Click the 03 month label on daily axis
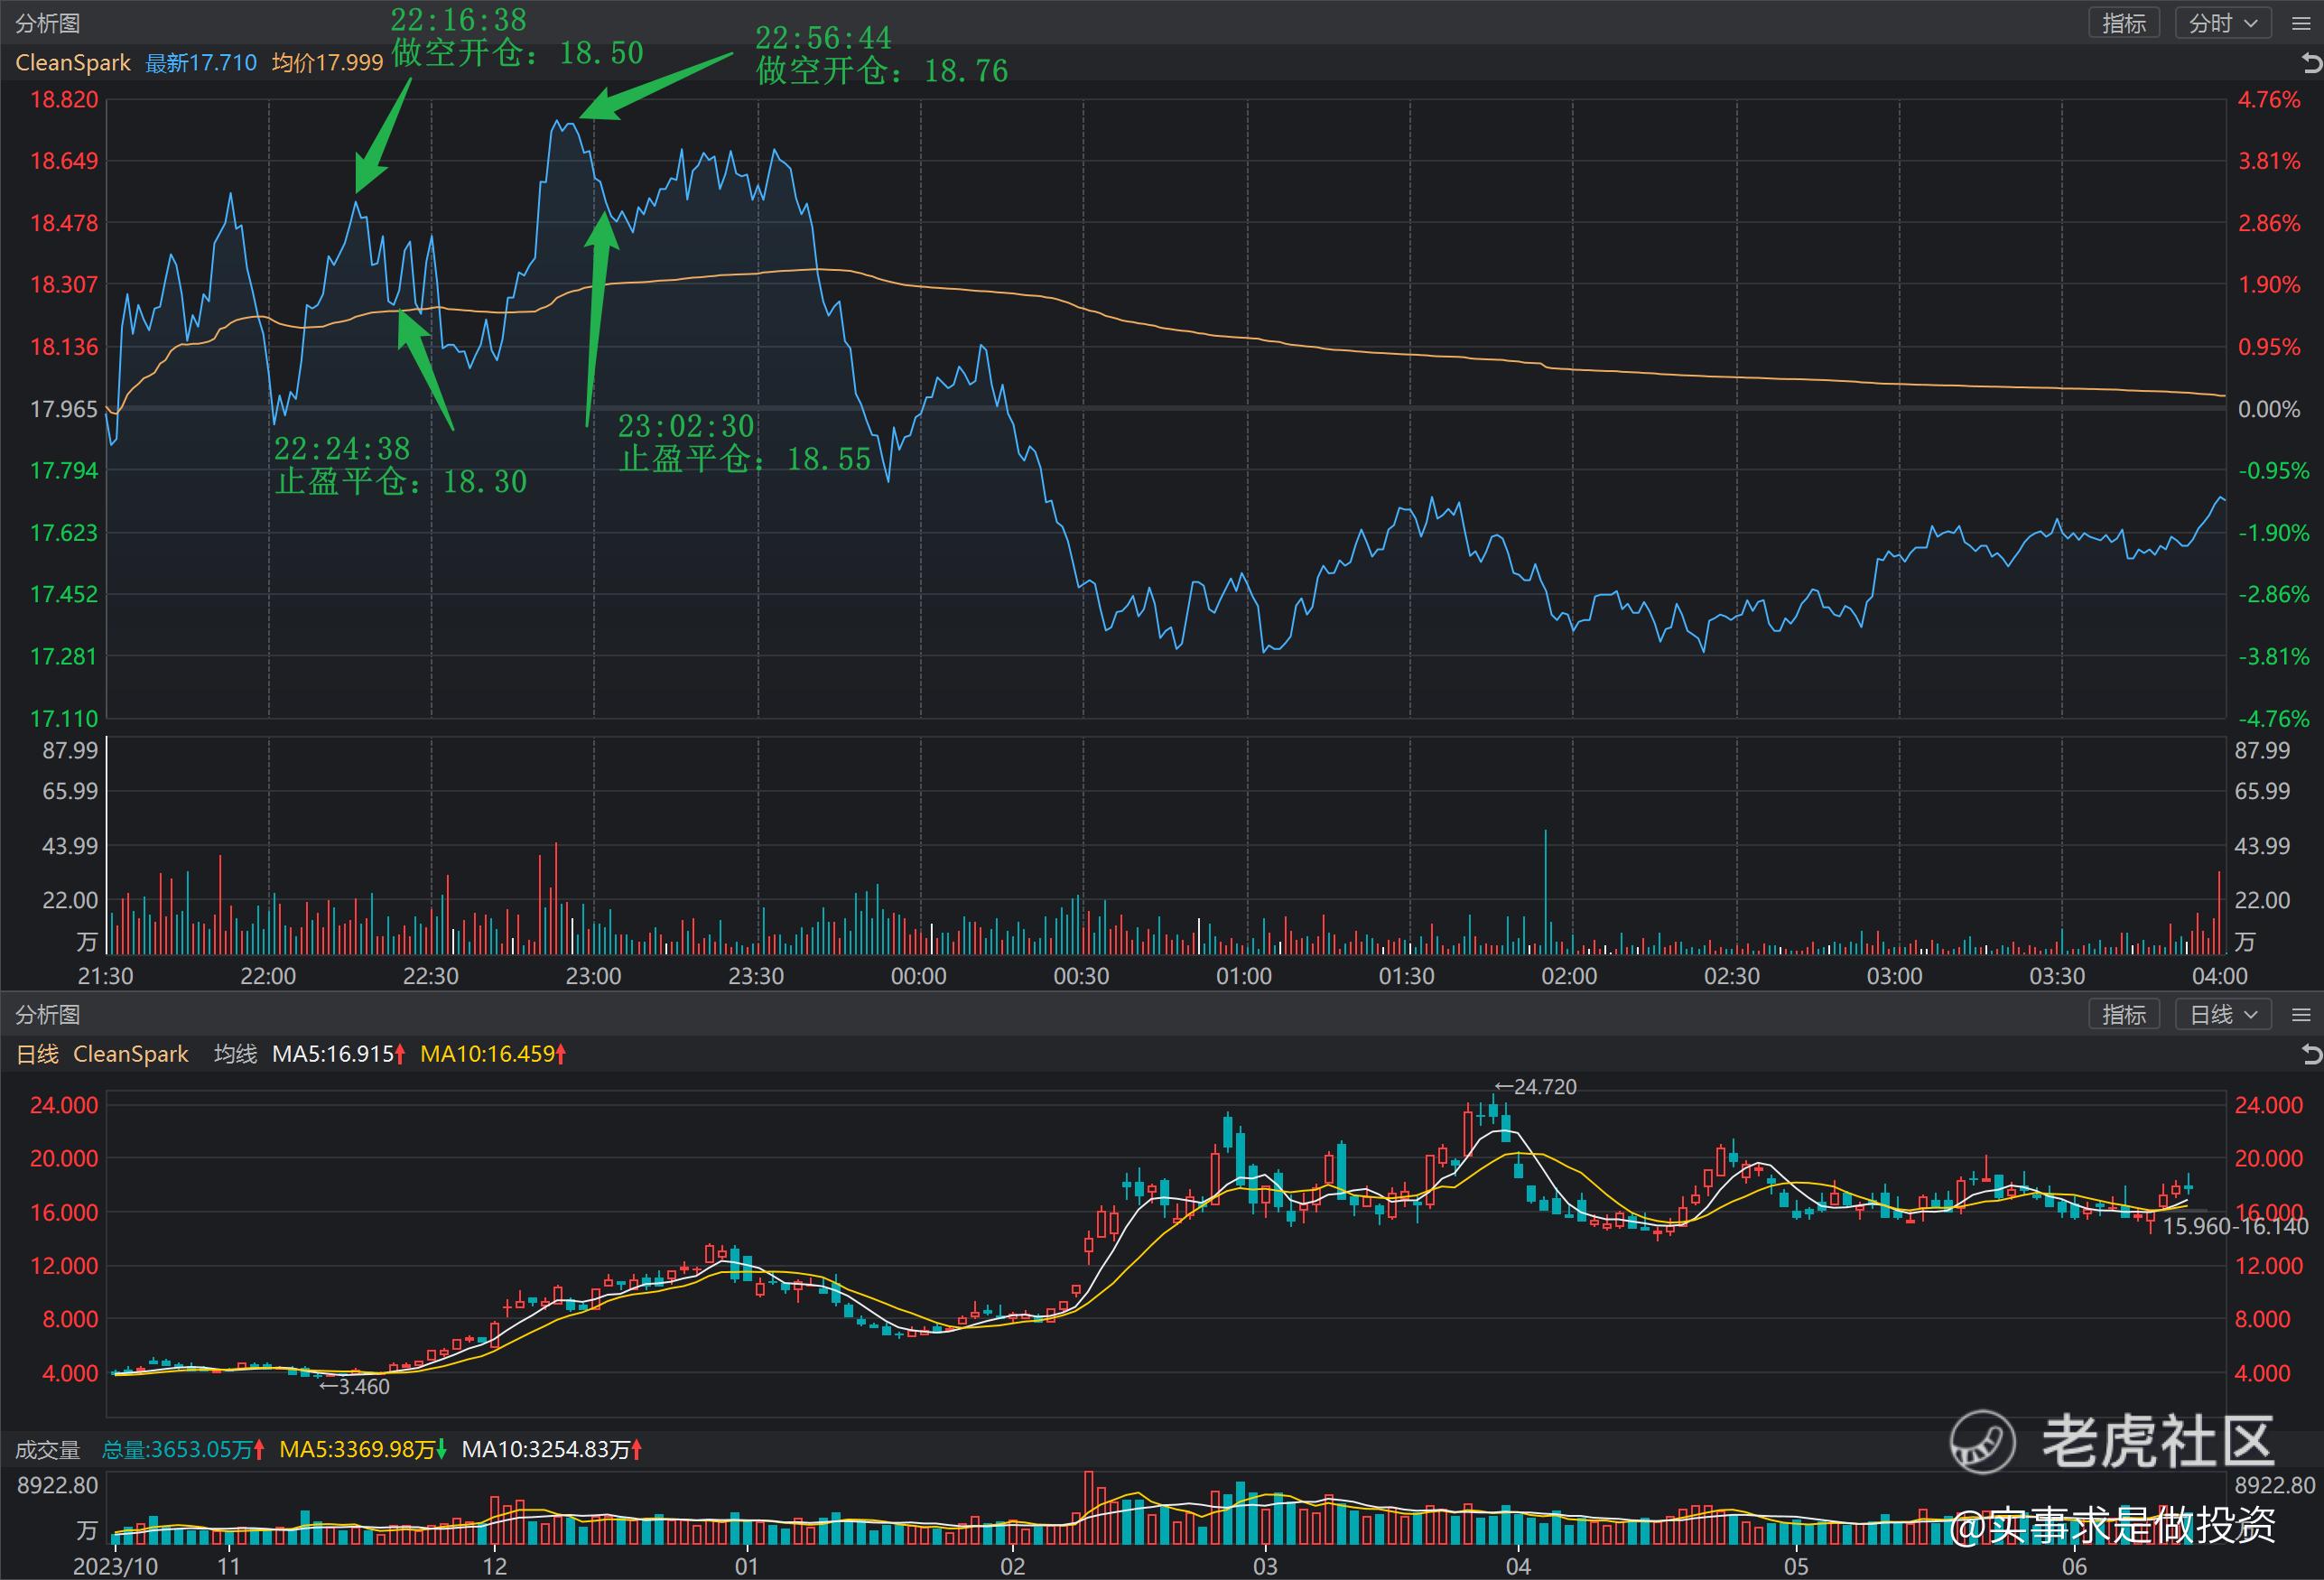This screenshot has height=1580, width=2324. pyautogui.click(x=1266, y=1566)
